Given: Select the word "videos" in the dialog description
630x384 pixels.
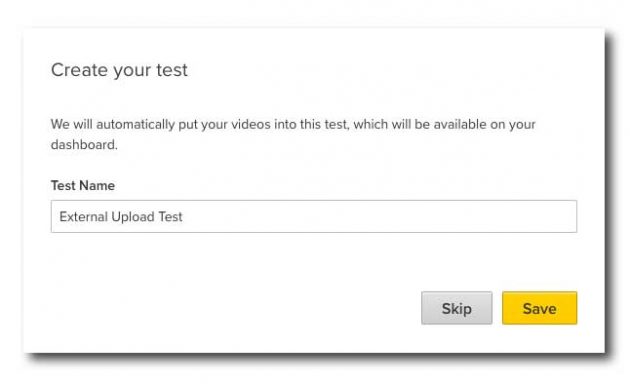Looking at the screenshot, I should [251, 125].
